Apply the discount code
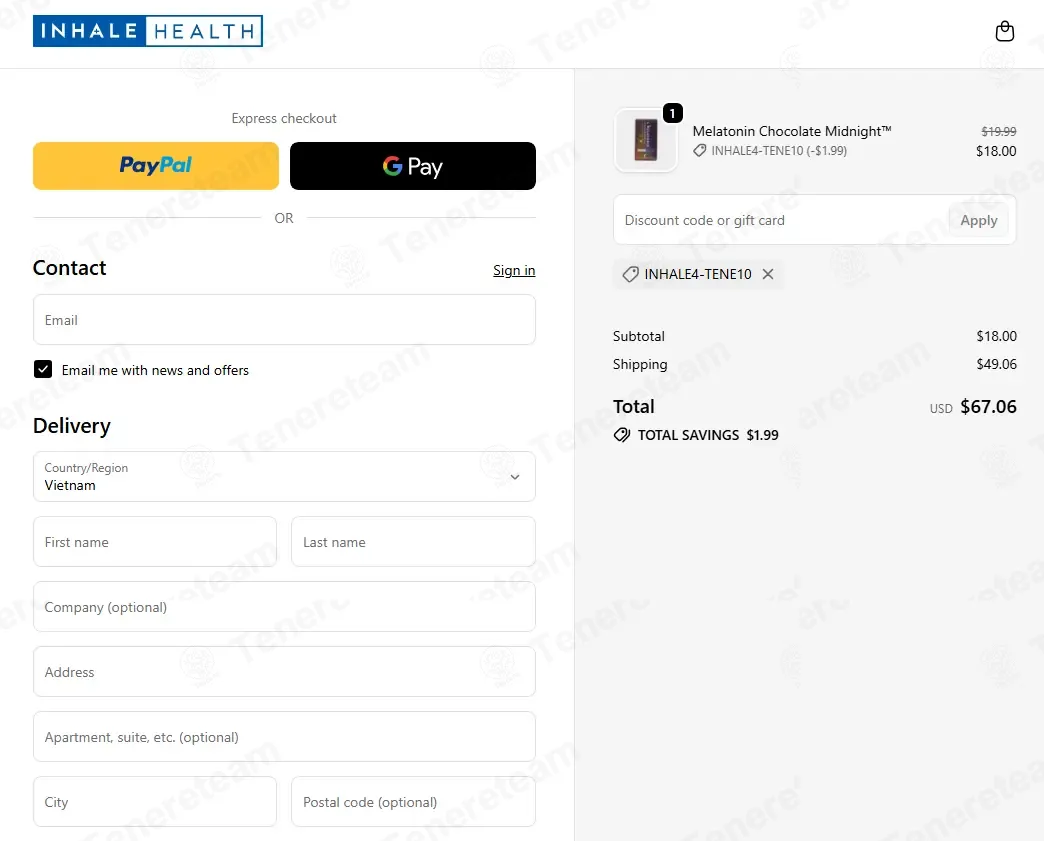1044x841 pixels. [978, 220]
